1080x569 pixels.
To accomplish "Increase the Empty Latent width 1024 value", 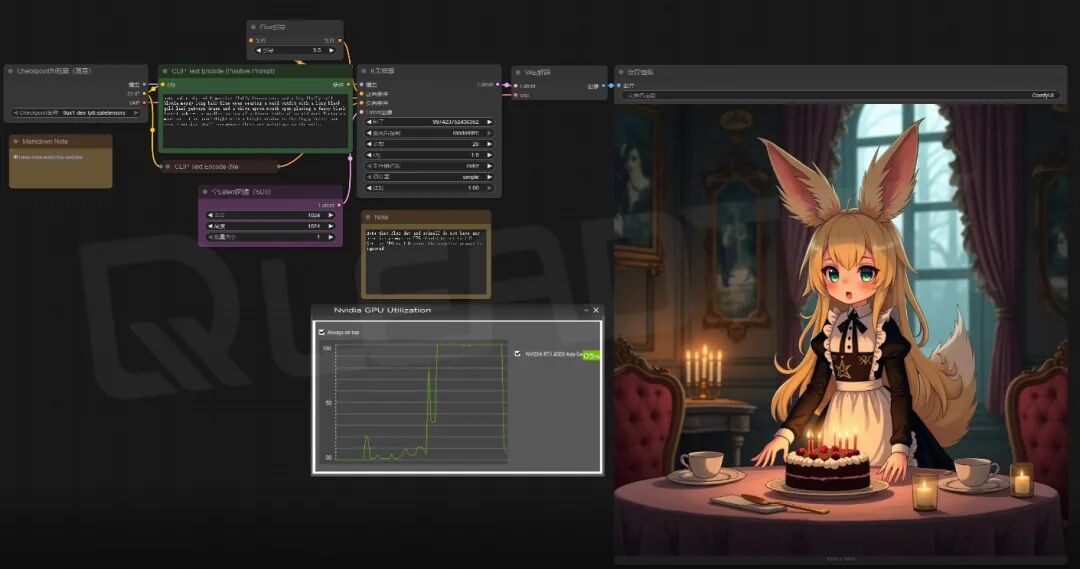I will [x=331, y=215].
